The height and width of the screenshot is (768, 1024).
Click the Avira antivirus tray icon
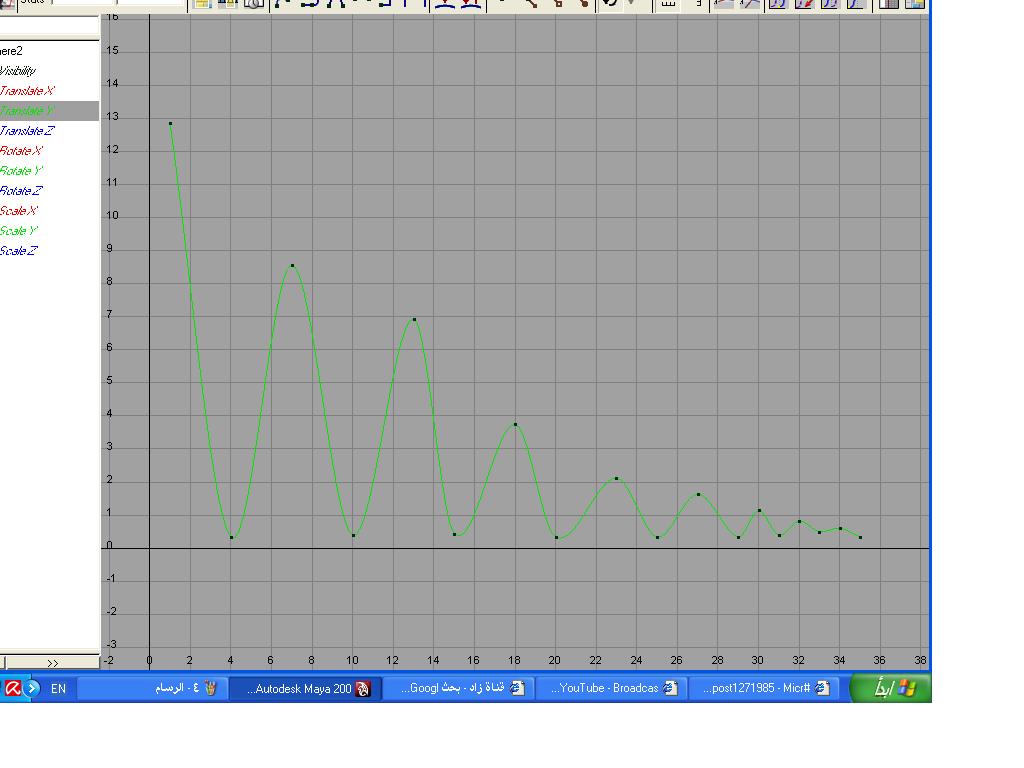(12, 688)
